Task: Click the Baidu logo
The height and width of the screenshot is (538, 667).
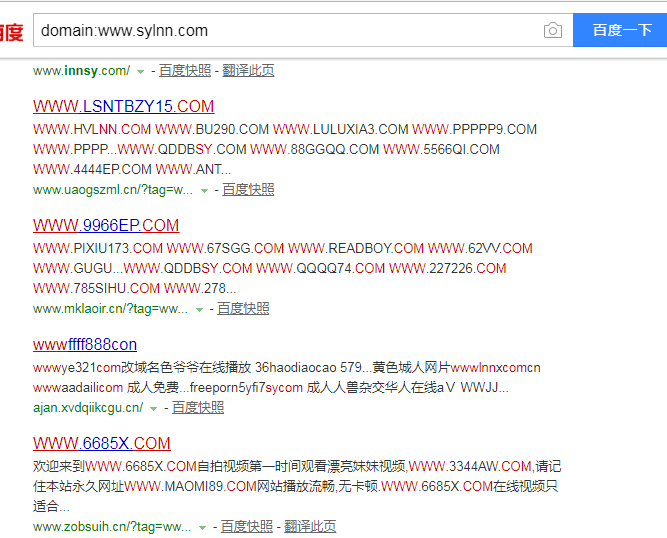Action: [x=11, y=32]
